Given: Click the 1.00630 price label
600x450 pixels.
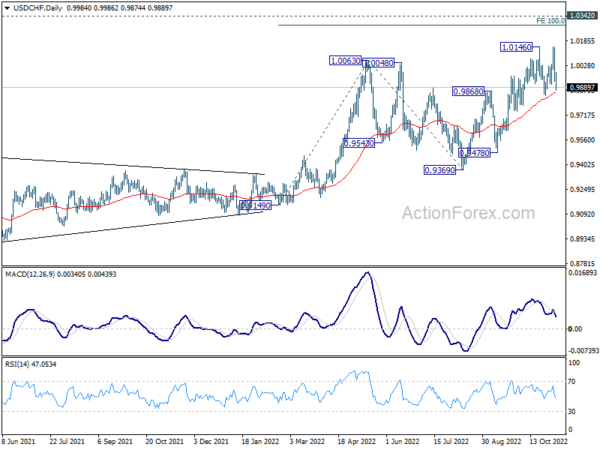Looking at the screenshot, I should pos(346,60).
